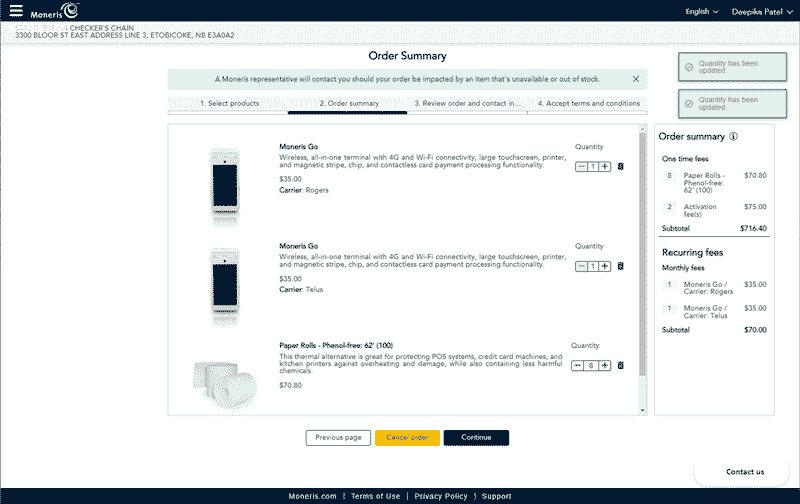Click the product list vertical scrollbar
The width and height of the screenshot is (800, 504).
click(x=642, y=255)
